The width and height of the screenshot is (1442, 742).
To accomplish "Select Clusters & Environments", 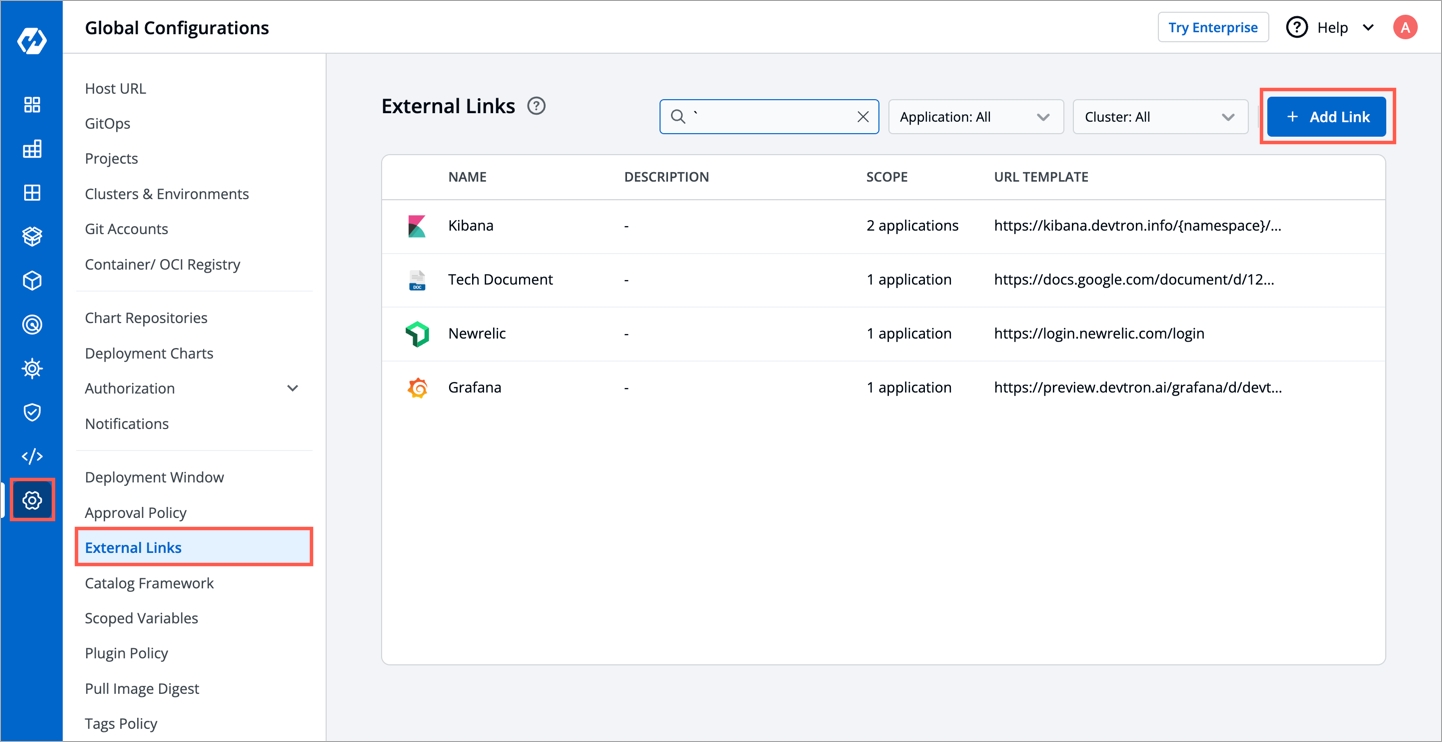I will click(x=167, y=194).
